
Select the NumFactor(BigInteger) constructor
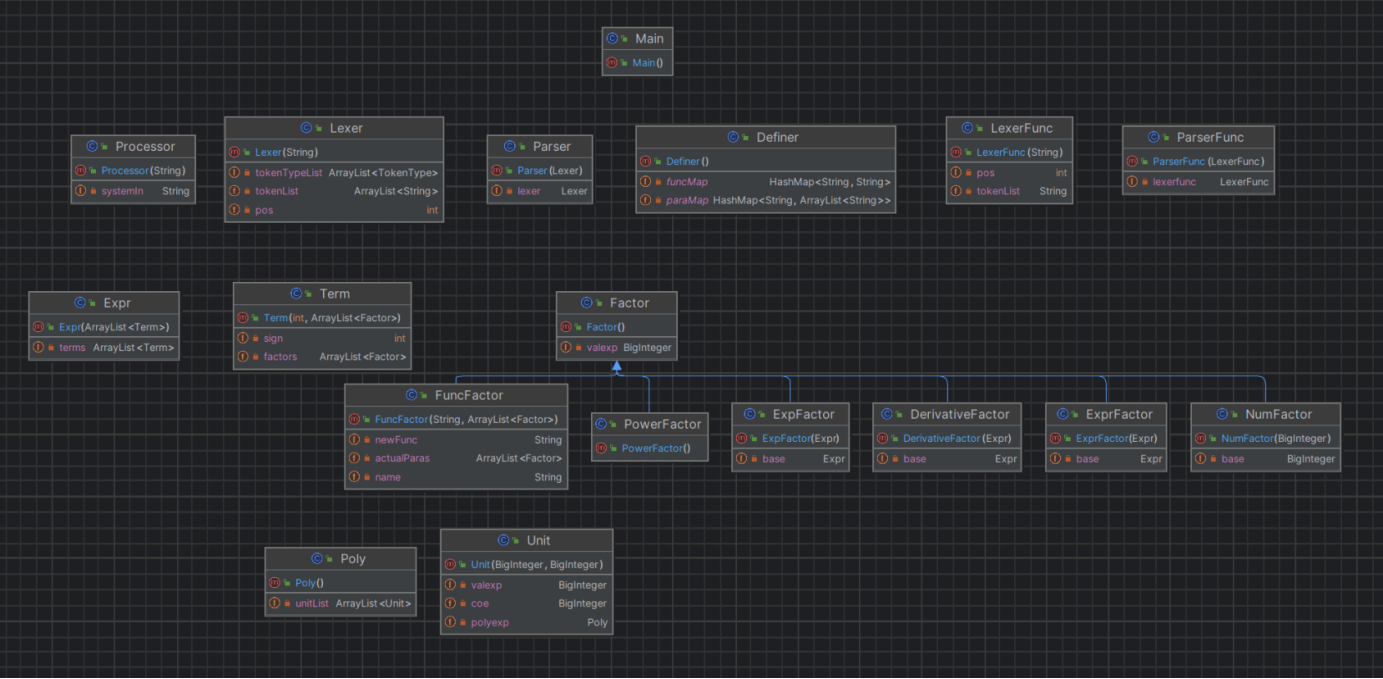tap(1265, 438)
